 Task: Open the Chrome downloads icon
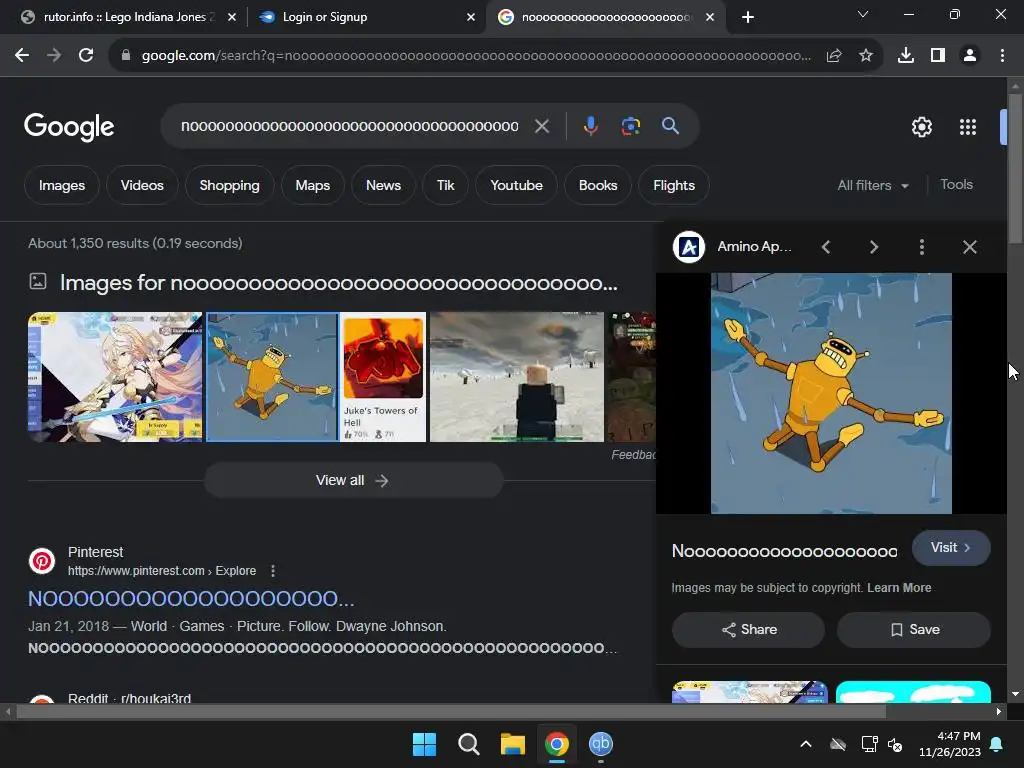[x=905, y=56]
